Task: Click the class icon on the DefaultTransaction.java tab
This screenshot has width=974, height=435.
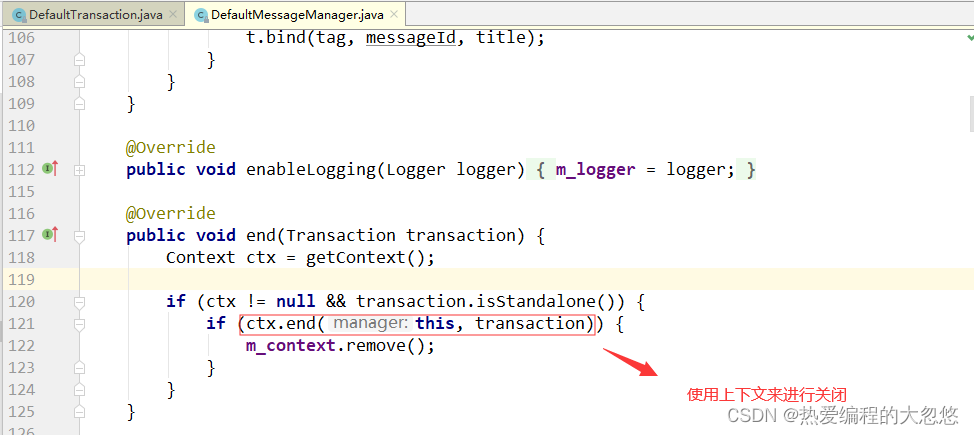Action: click(x=19, y=15)
